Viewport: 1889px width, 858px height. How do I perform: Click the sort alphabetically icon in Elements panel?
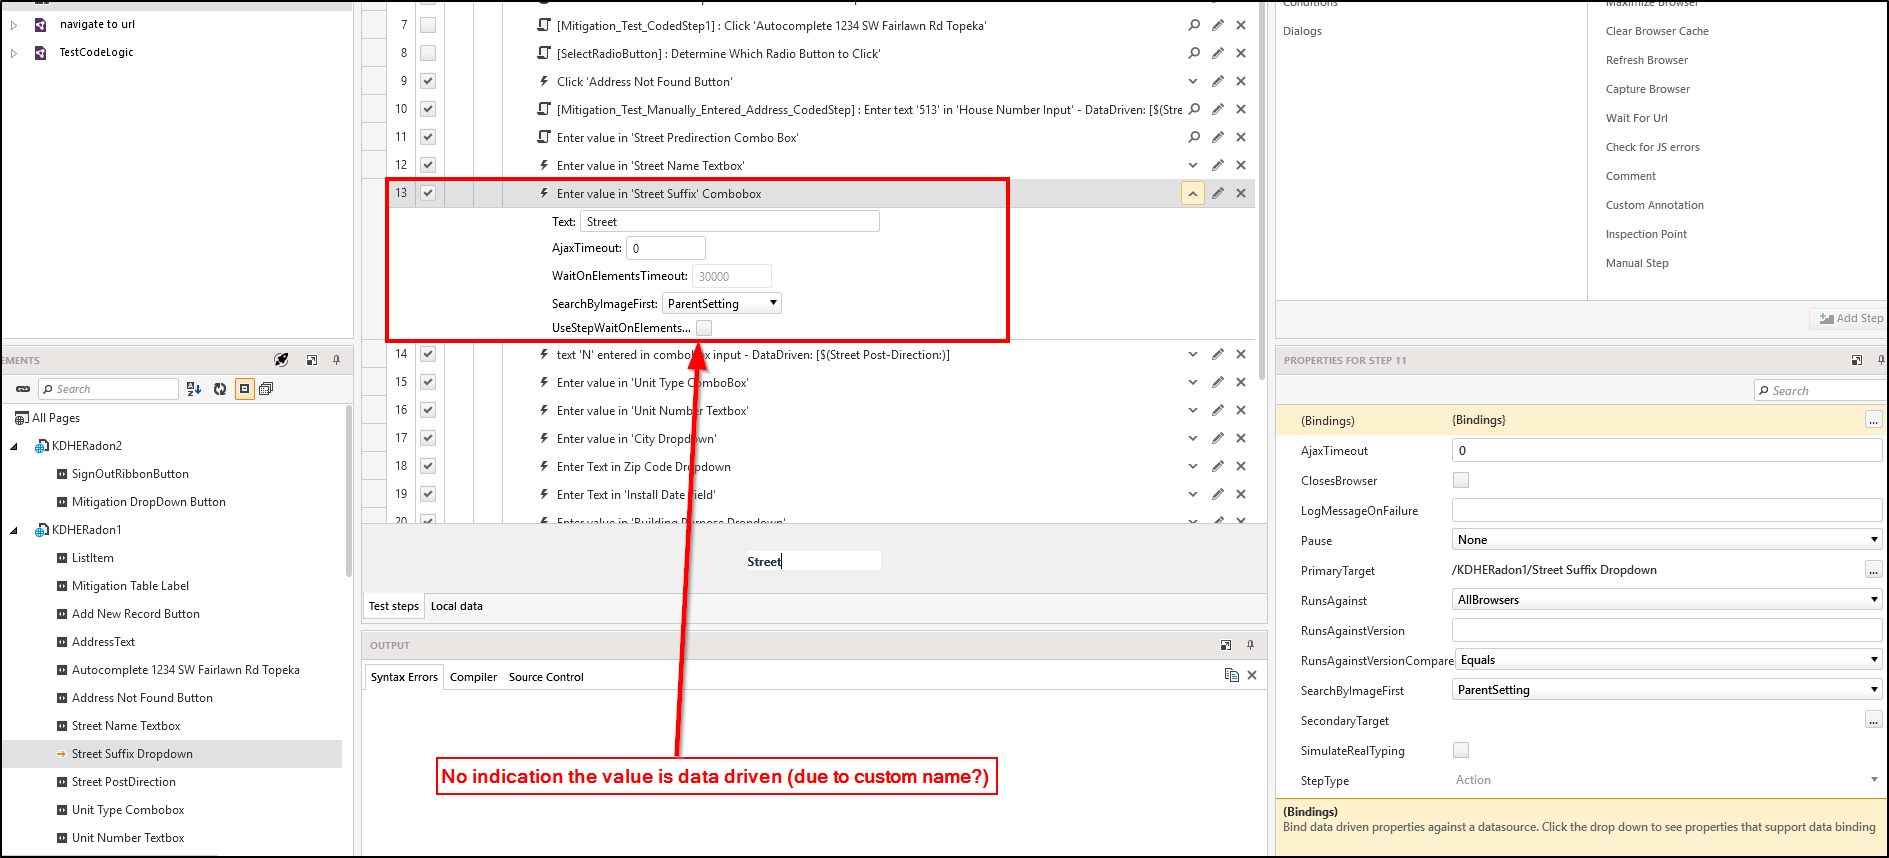pyautogui.click(x=194, y=389)
